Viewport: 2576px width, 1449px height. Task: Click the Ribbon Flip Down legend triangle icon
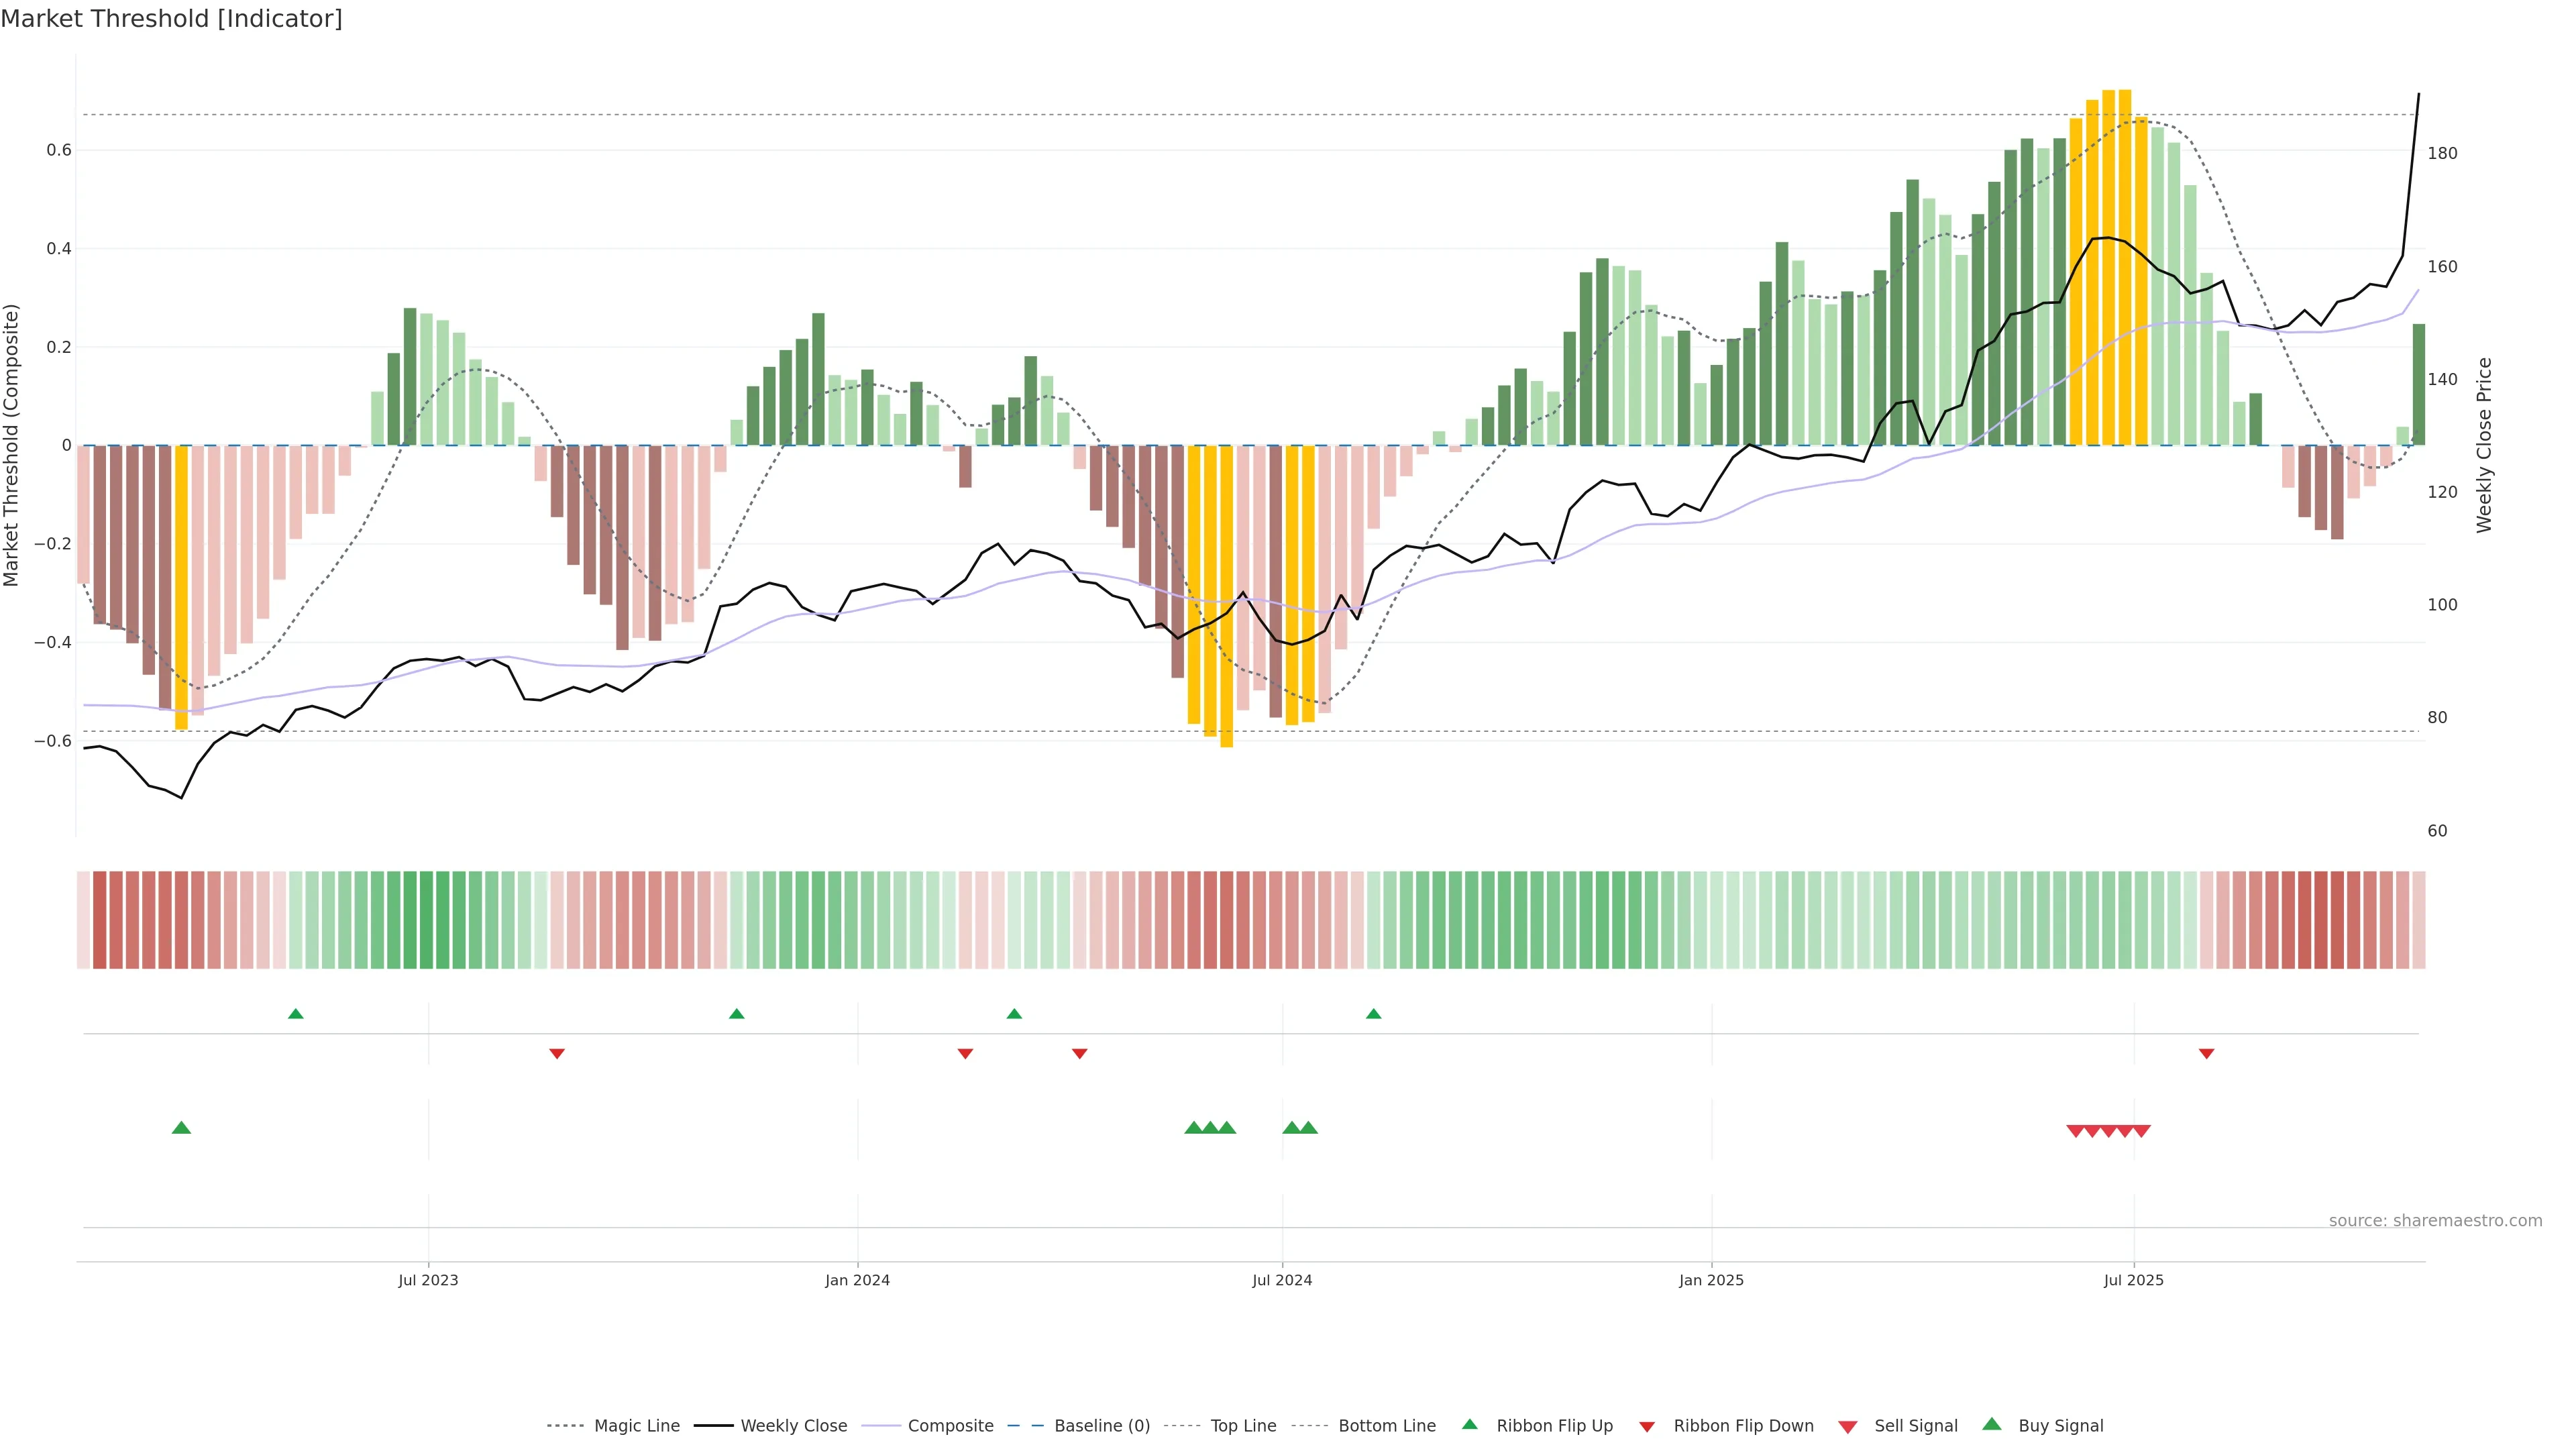coord(1646,1427)
